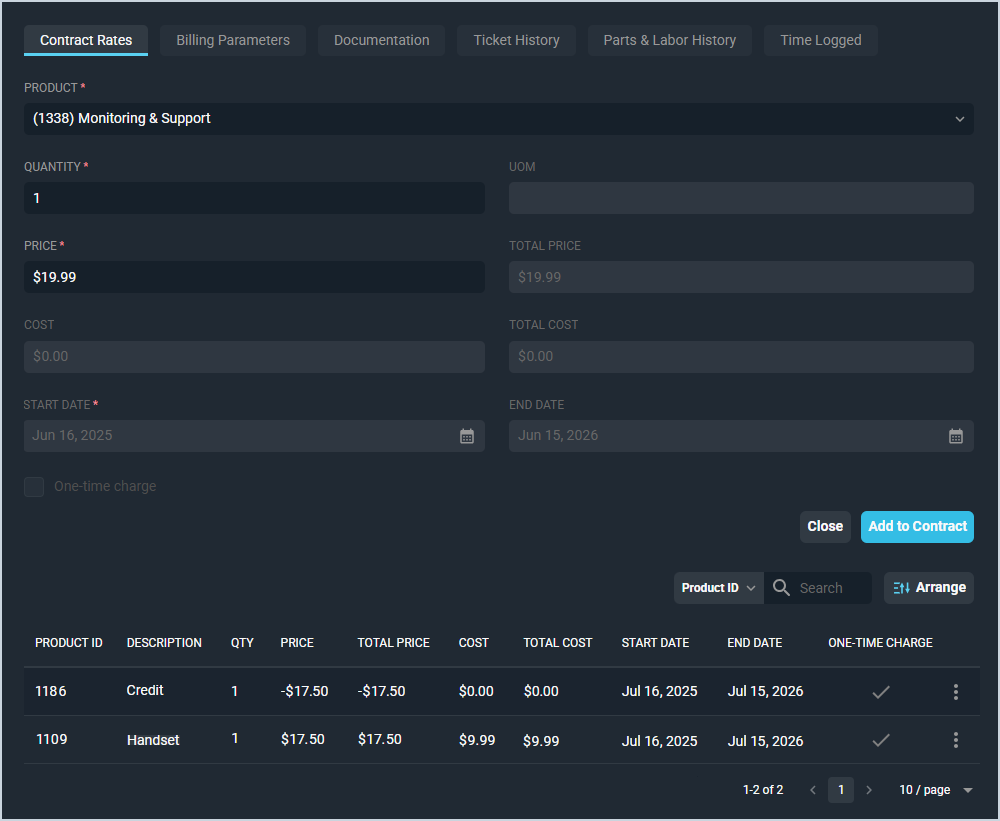Click the Add to Contract button
This screenshot has height=821, width=1000.
coord(916,527)
